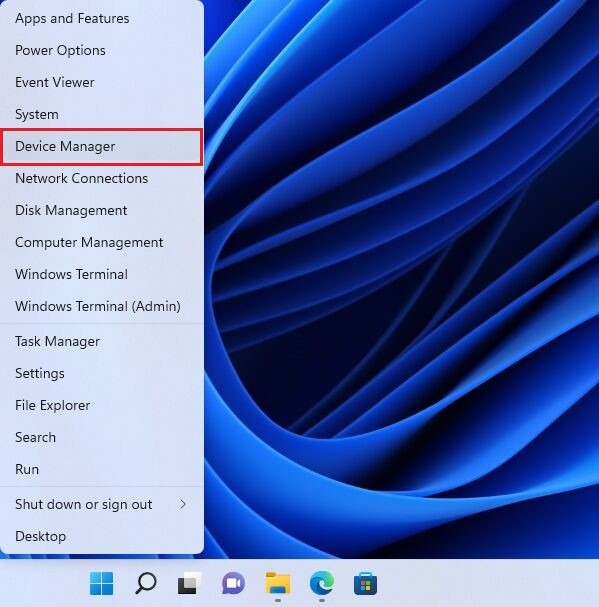The height and width of the screenshot is (607, 599).
Task: Open Device Manager from the menu
Action: pyautogui.click(x=101, y=146)
